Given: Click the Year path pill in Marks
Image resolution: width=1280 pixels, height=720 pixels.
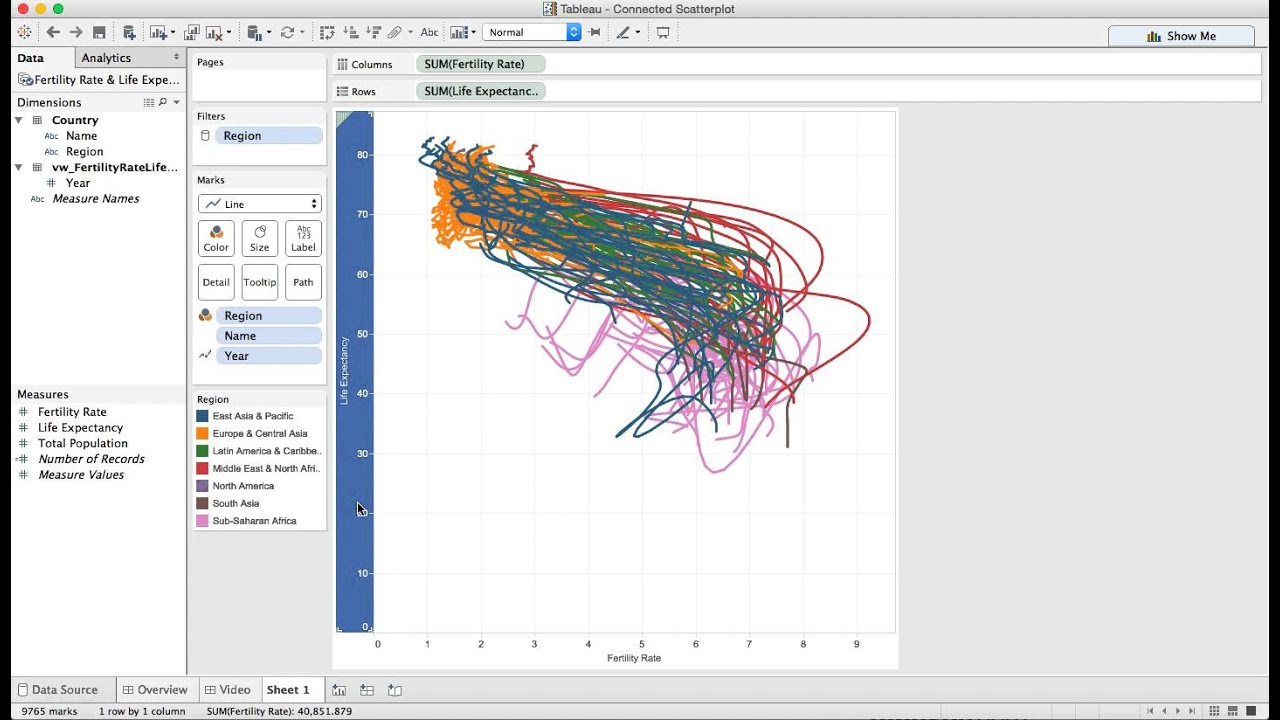Looking at the screenshot, I should [x=269, y=356].
